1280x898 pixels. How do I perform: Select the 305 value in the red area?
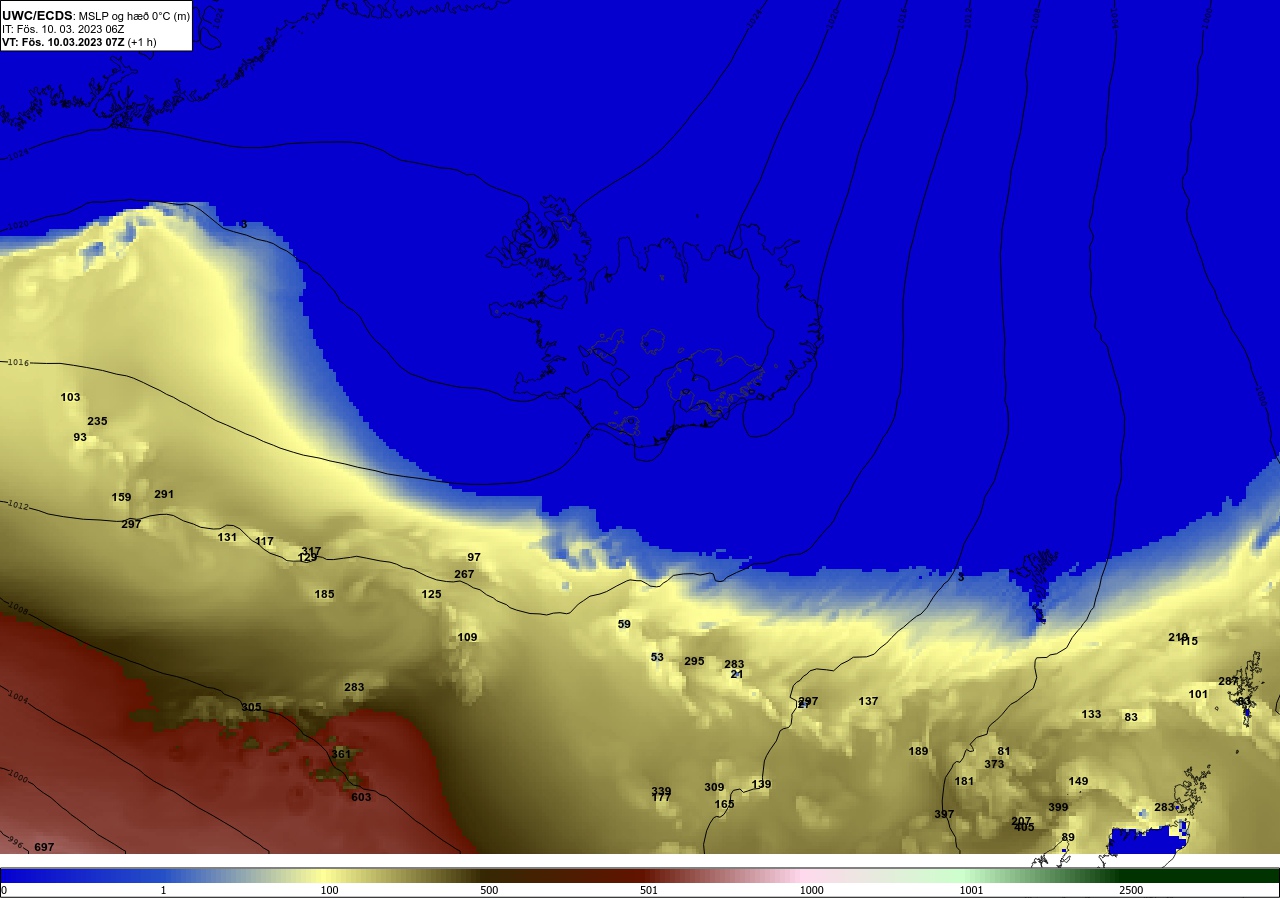pos(251,707)
